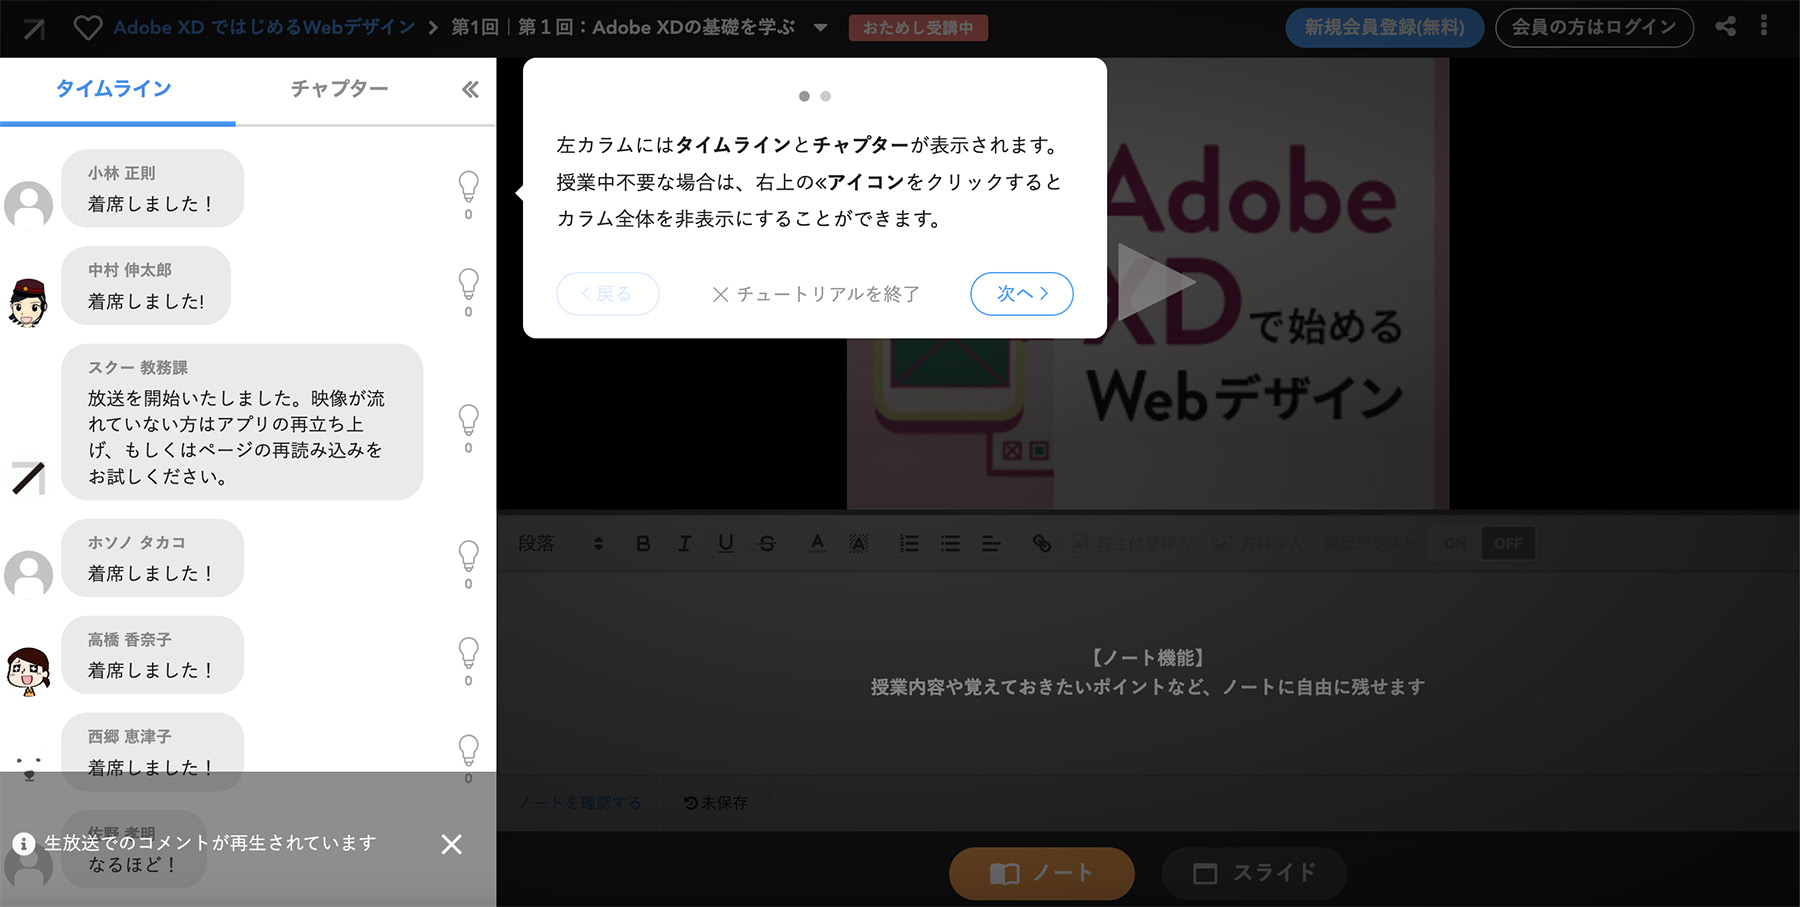Screen dimensions: 1800x907
Task: Click 再生位置挿入 toolbar button
Action: [1132, 543]
